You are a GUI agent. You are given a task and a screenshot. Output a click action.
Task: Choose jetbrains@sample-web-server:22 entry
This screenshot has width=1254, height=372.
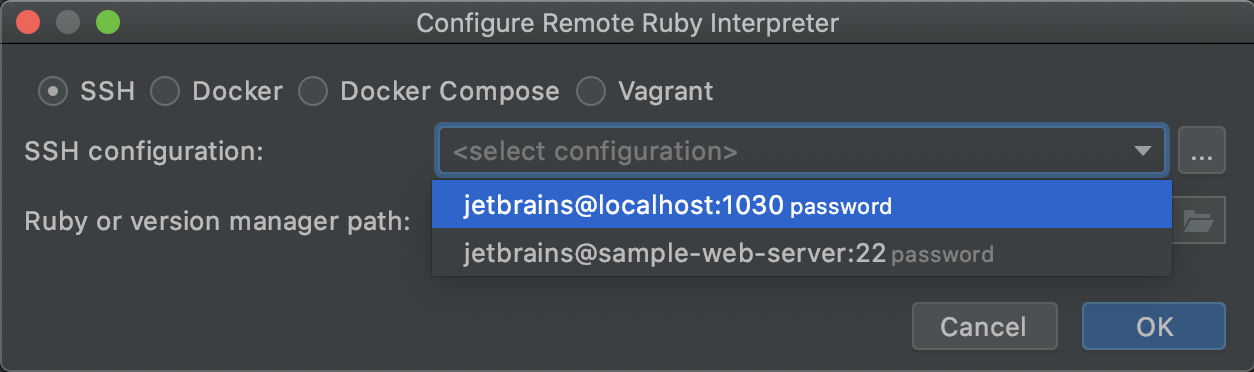[802, 253]
